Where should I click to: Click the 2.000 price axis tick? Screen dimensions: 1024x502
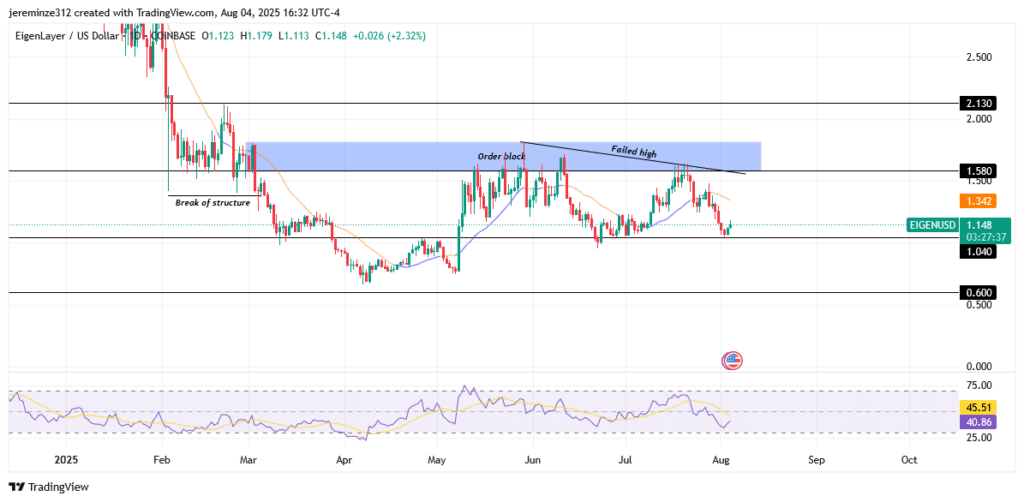[x=980, y=119]
